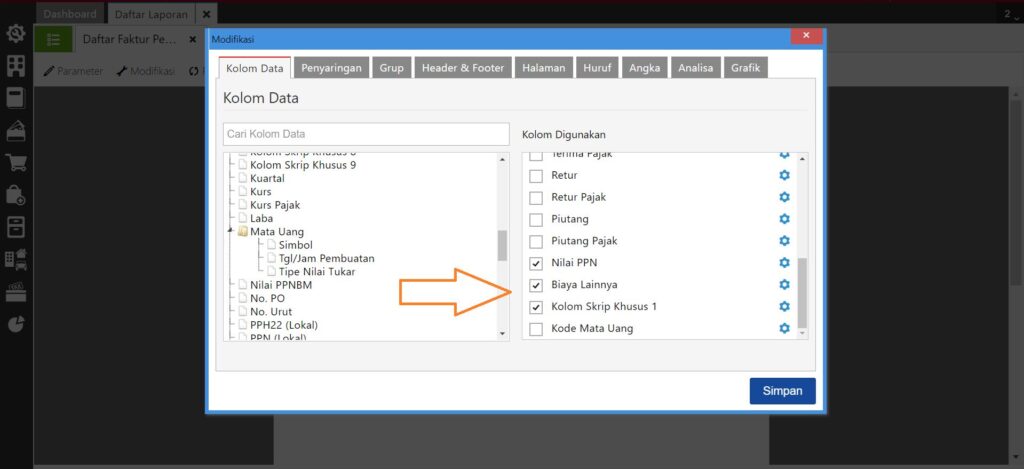
Task: Focus the Cari Kolom Data search field
Action: [366, 134]
